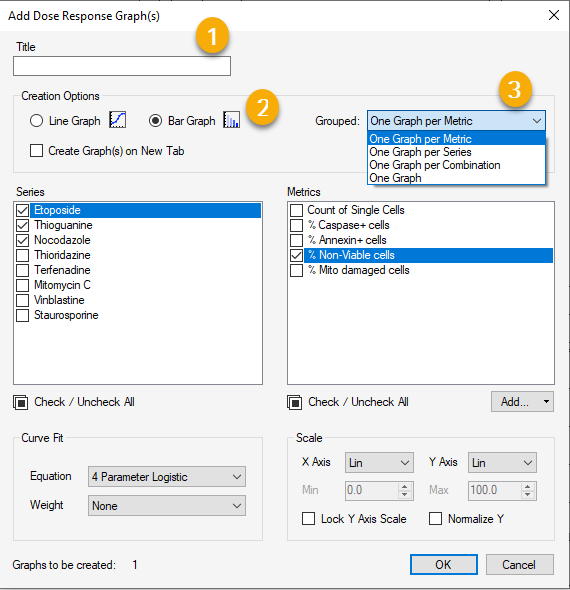Select the Line Graph radio button
Viewport: 570px width, 590px height.
(x=36, y=121)
